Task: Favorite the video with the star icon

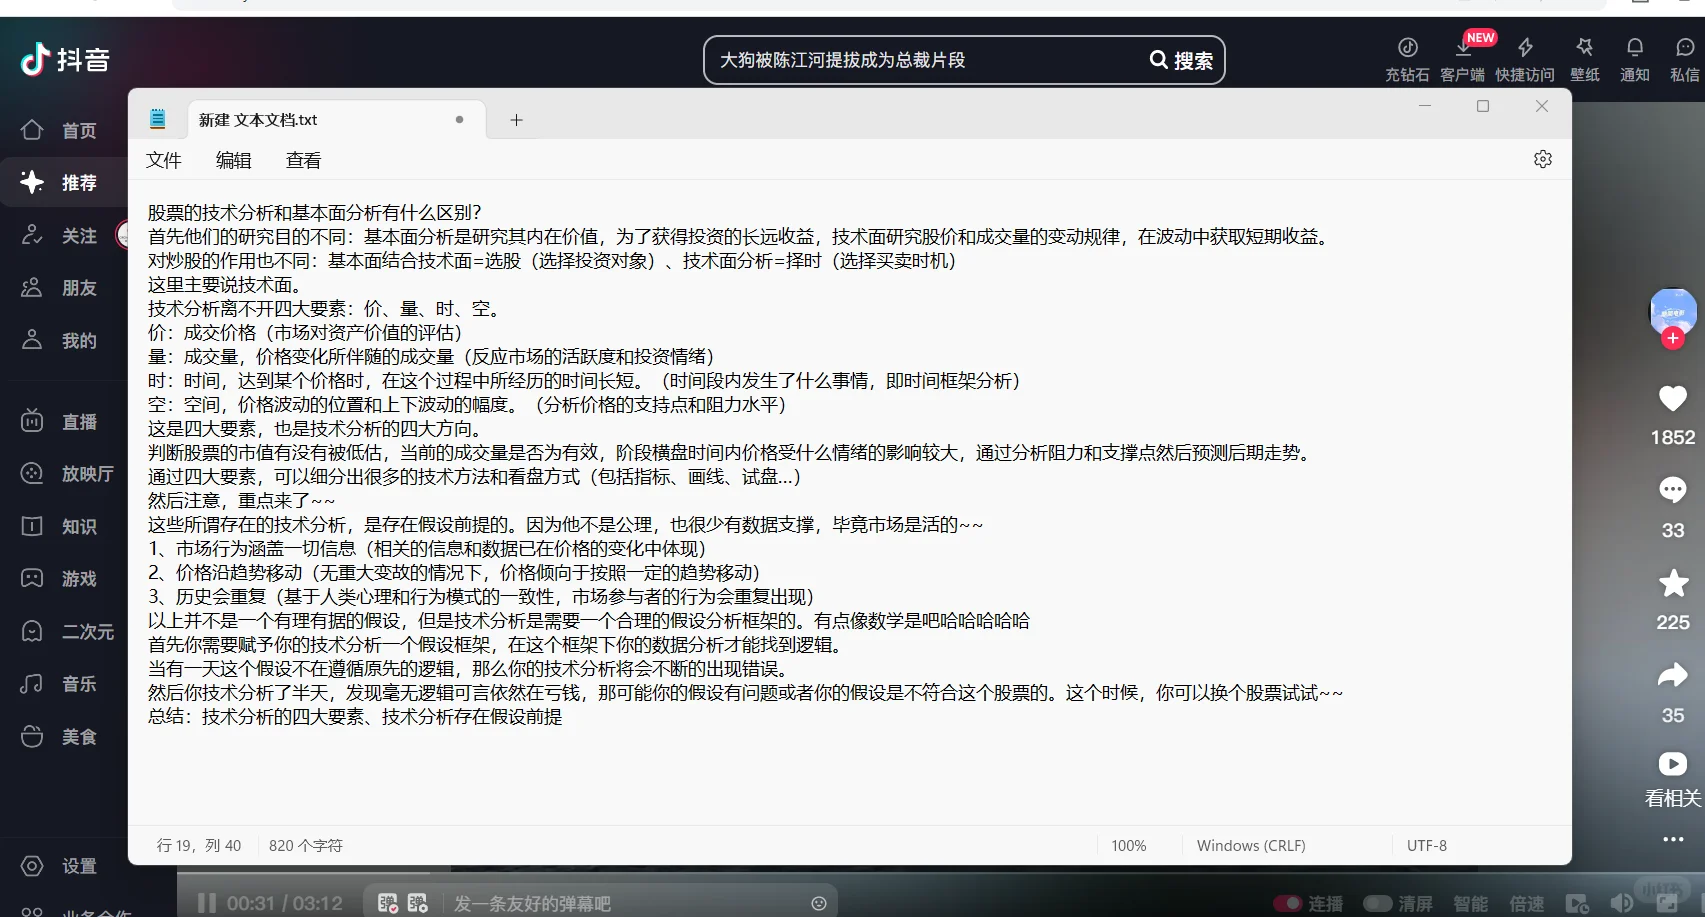Action: (x=1673, y=583)
